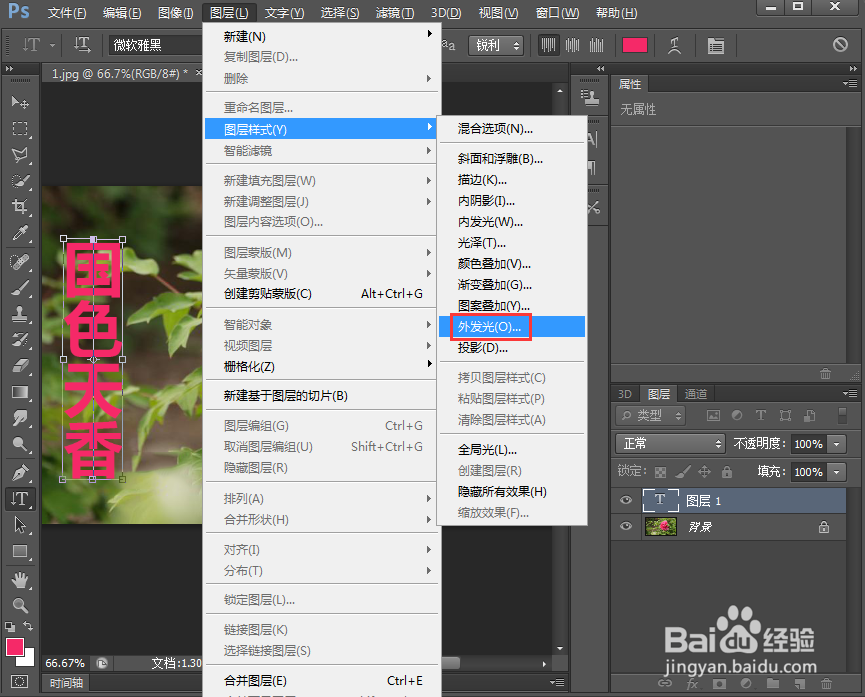The image size is (865, 697).
Task: Click the 微软雅黑 font name field
Action: click(156, 45)
